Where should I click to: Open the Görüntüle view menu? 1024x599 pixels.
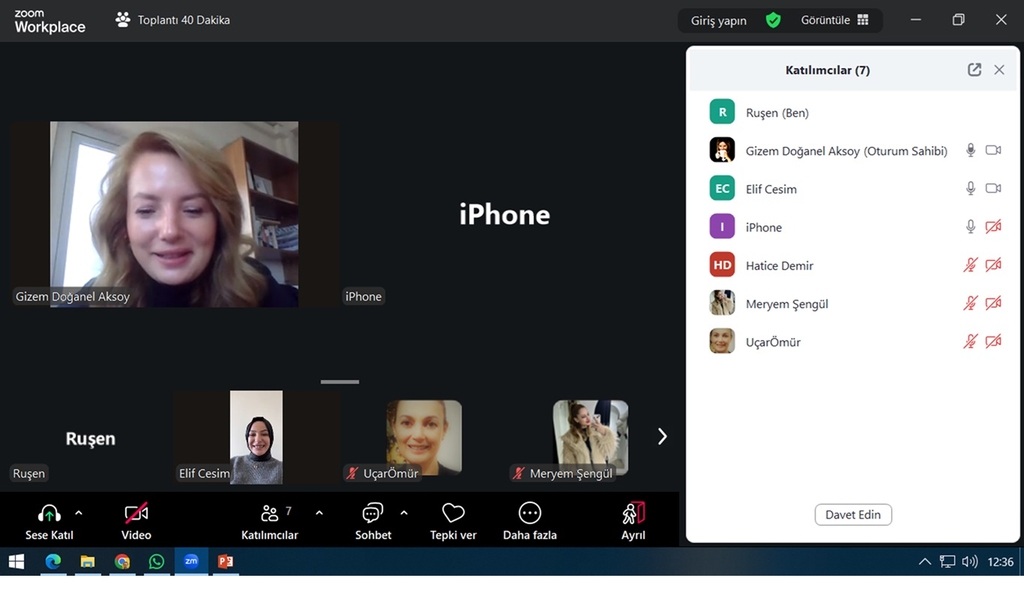[x=834, y=20]
